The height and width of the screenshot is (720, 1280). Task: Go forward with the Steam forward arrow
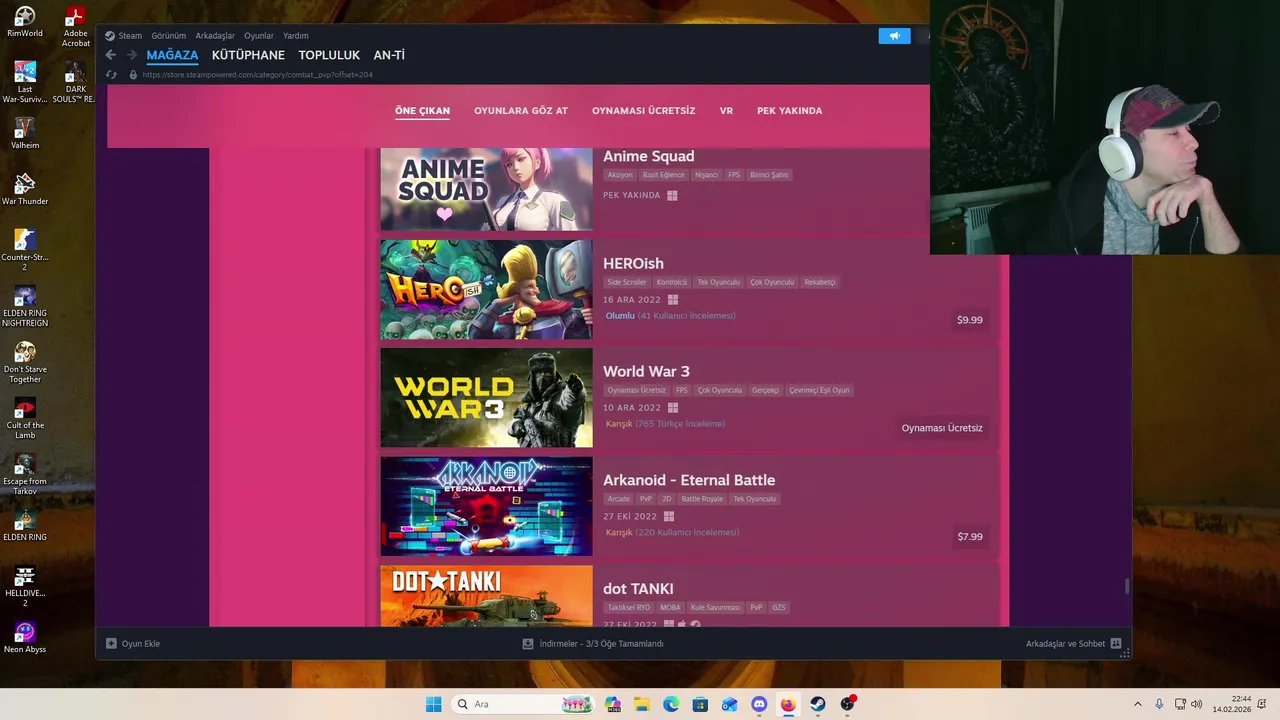[x=131, y=55]
